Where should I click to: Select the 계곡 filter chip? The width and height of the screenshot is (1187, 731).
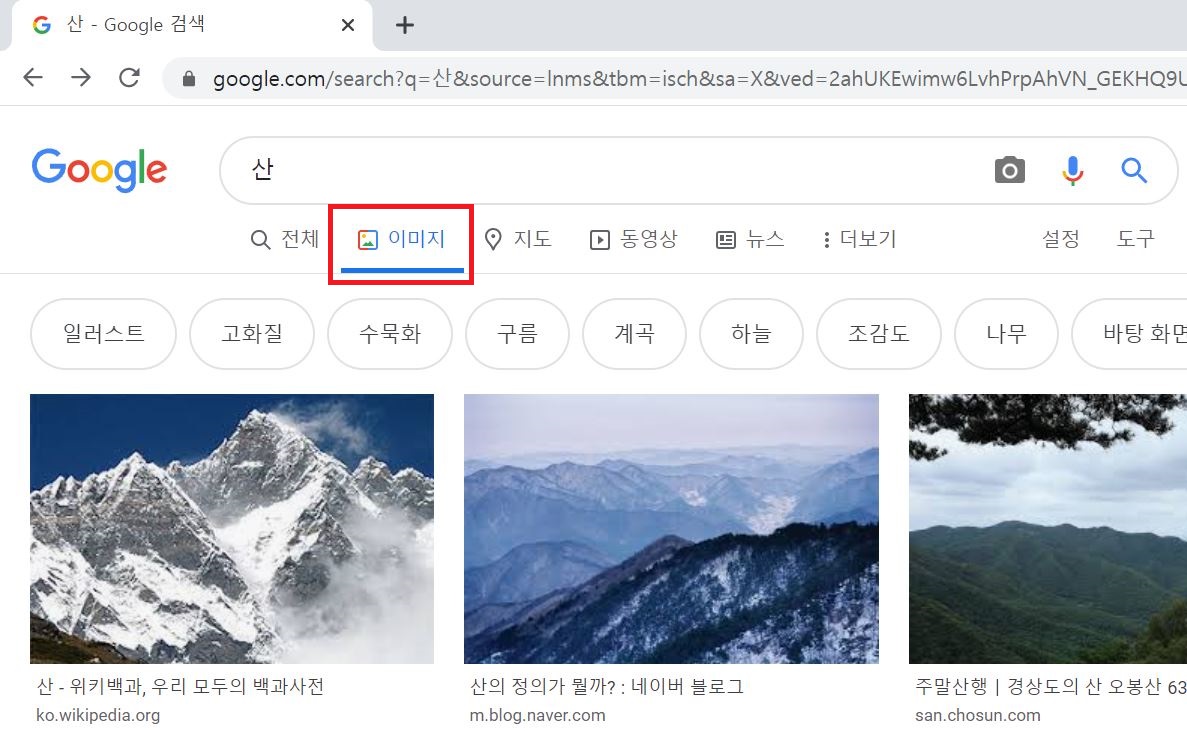coord(634,334)
